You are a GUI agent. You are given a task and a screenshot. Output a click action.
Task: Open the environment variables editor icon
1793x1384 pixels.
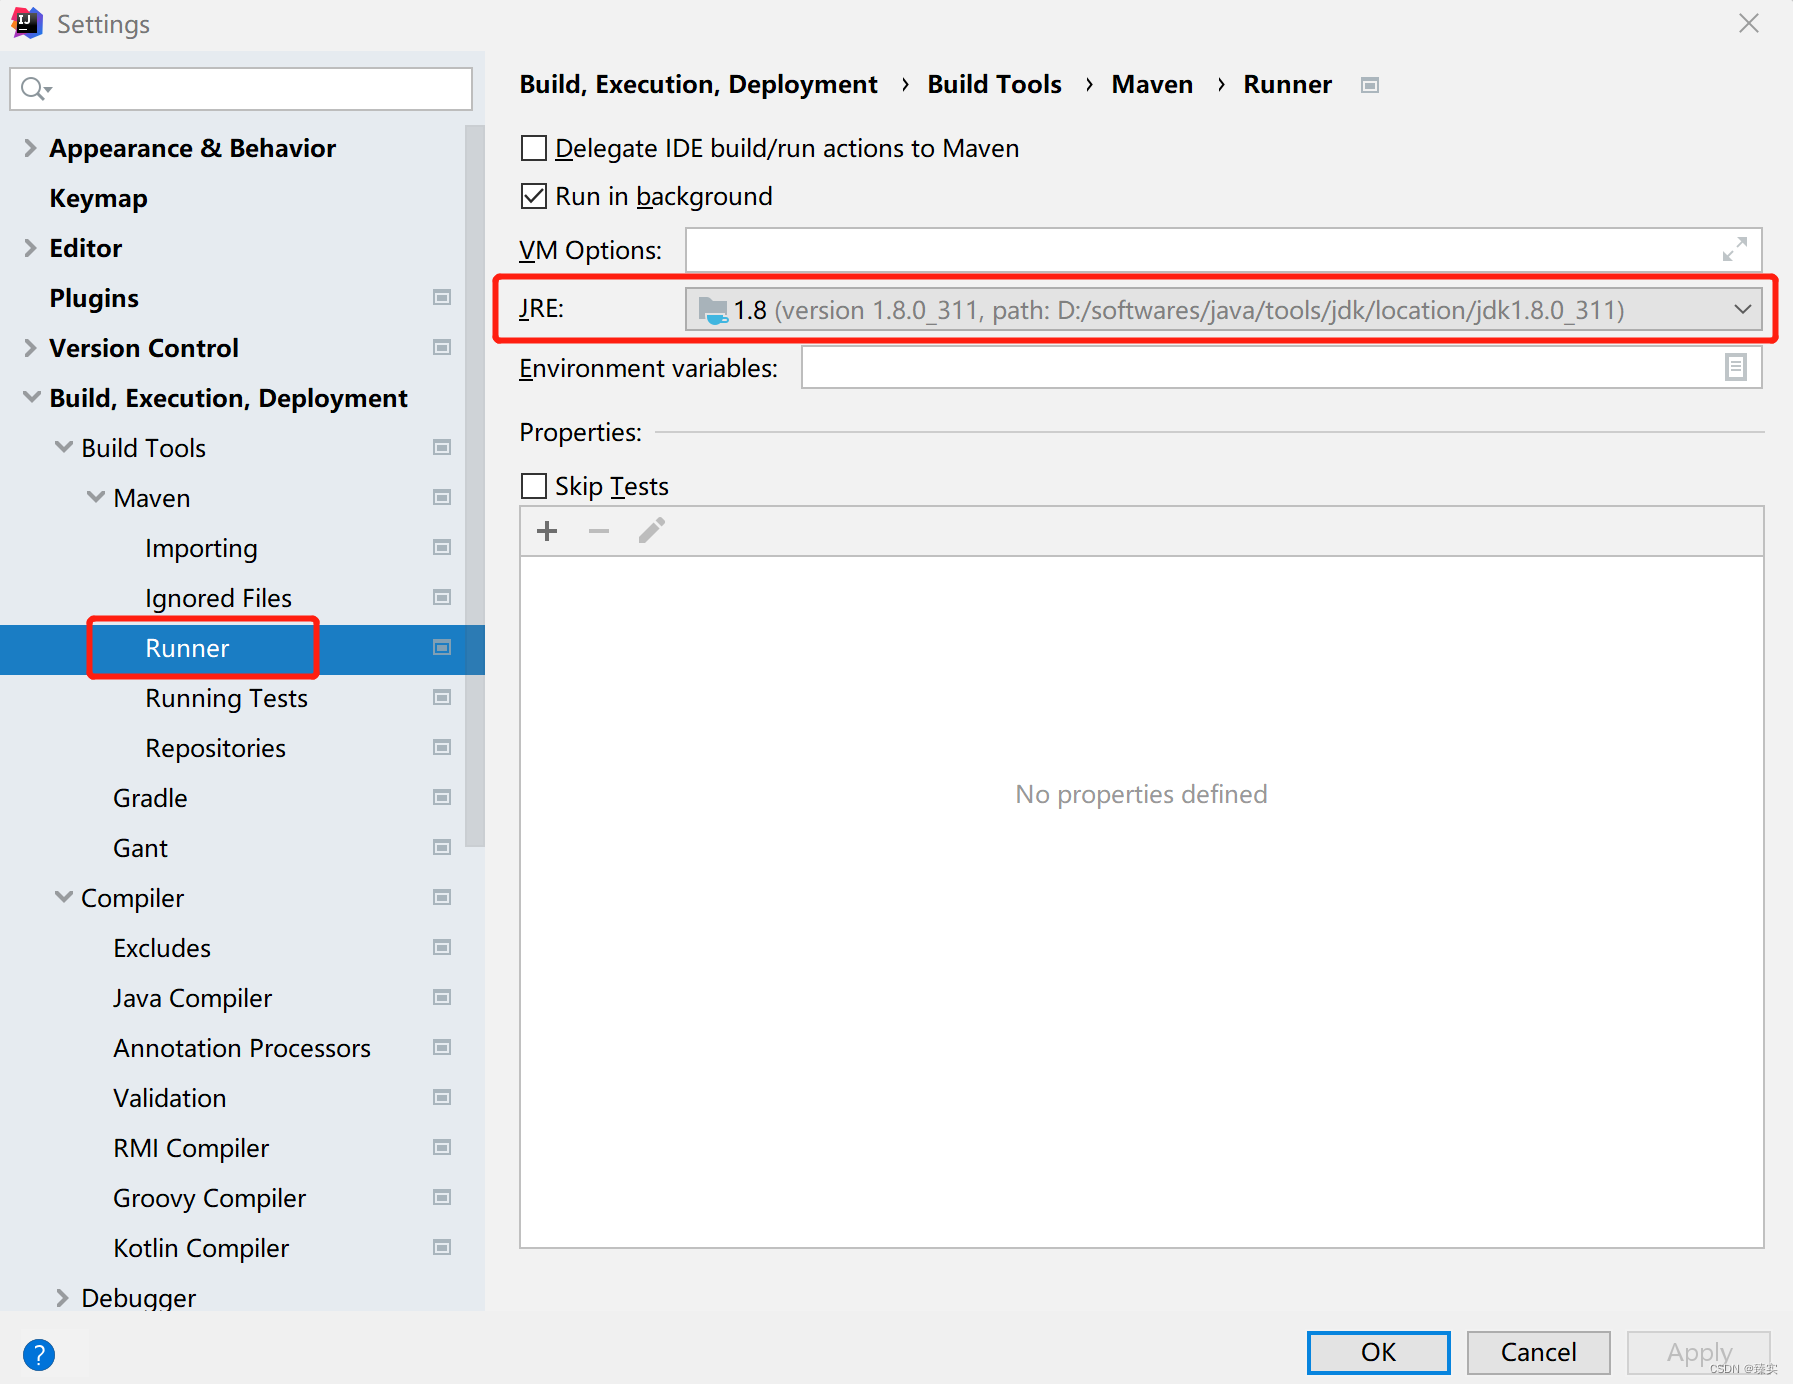pyautogui.click(x=1736, y=367)
